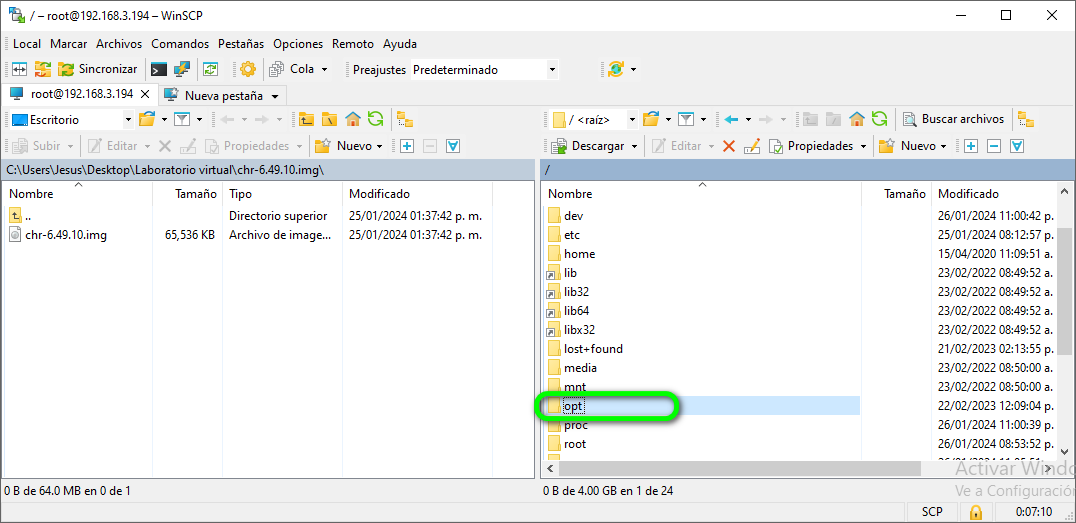Show local directory tree icon
This screenshot has width=1076, height=523.
(x=405, y=119)
